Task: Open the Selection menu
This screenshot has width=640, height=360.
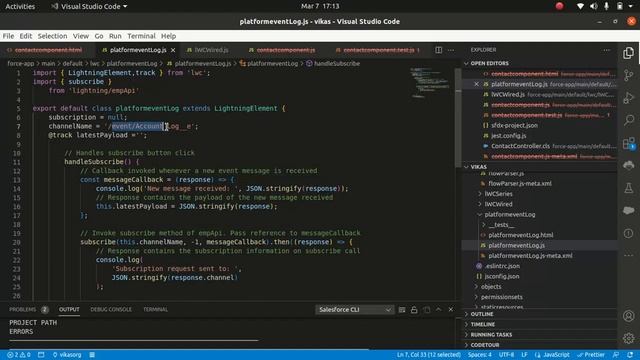Action: (52, 36)
